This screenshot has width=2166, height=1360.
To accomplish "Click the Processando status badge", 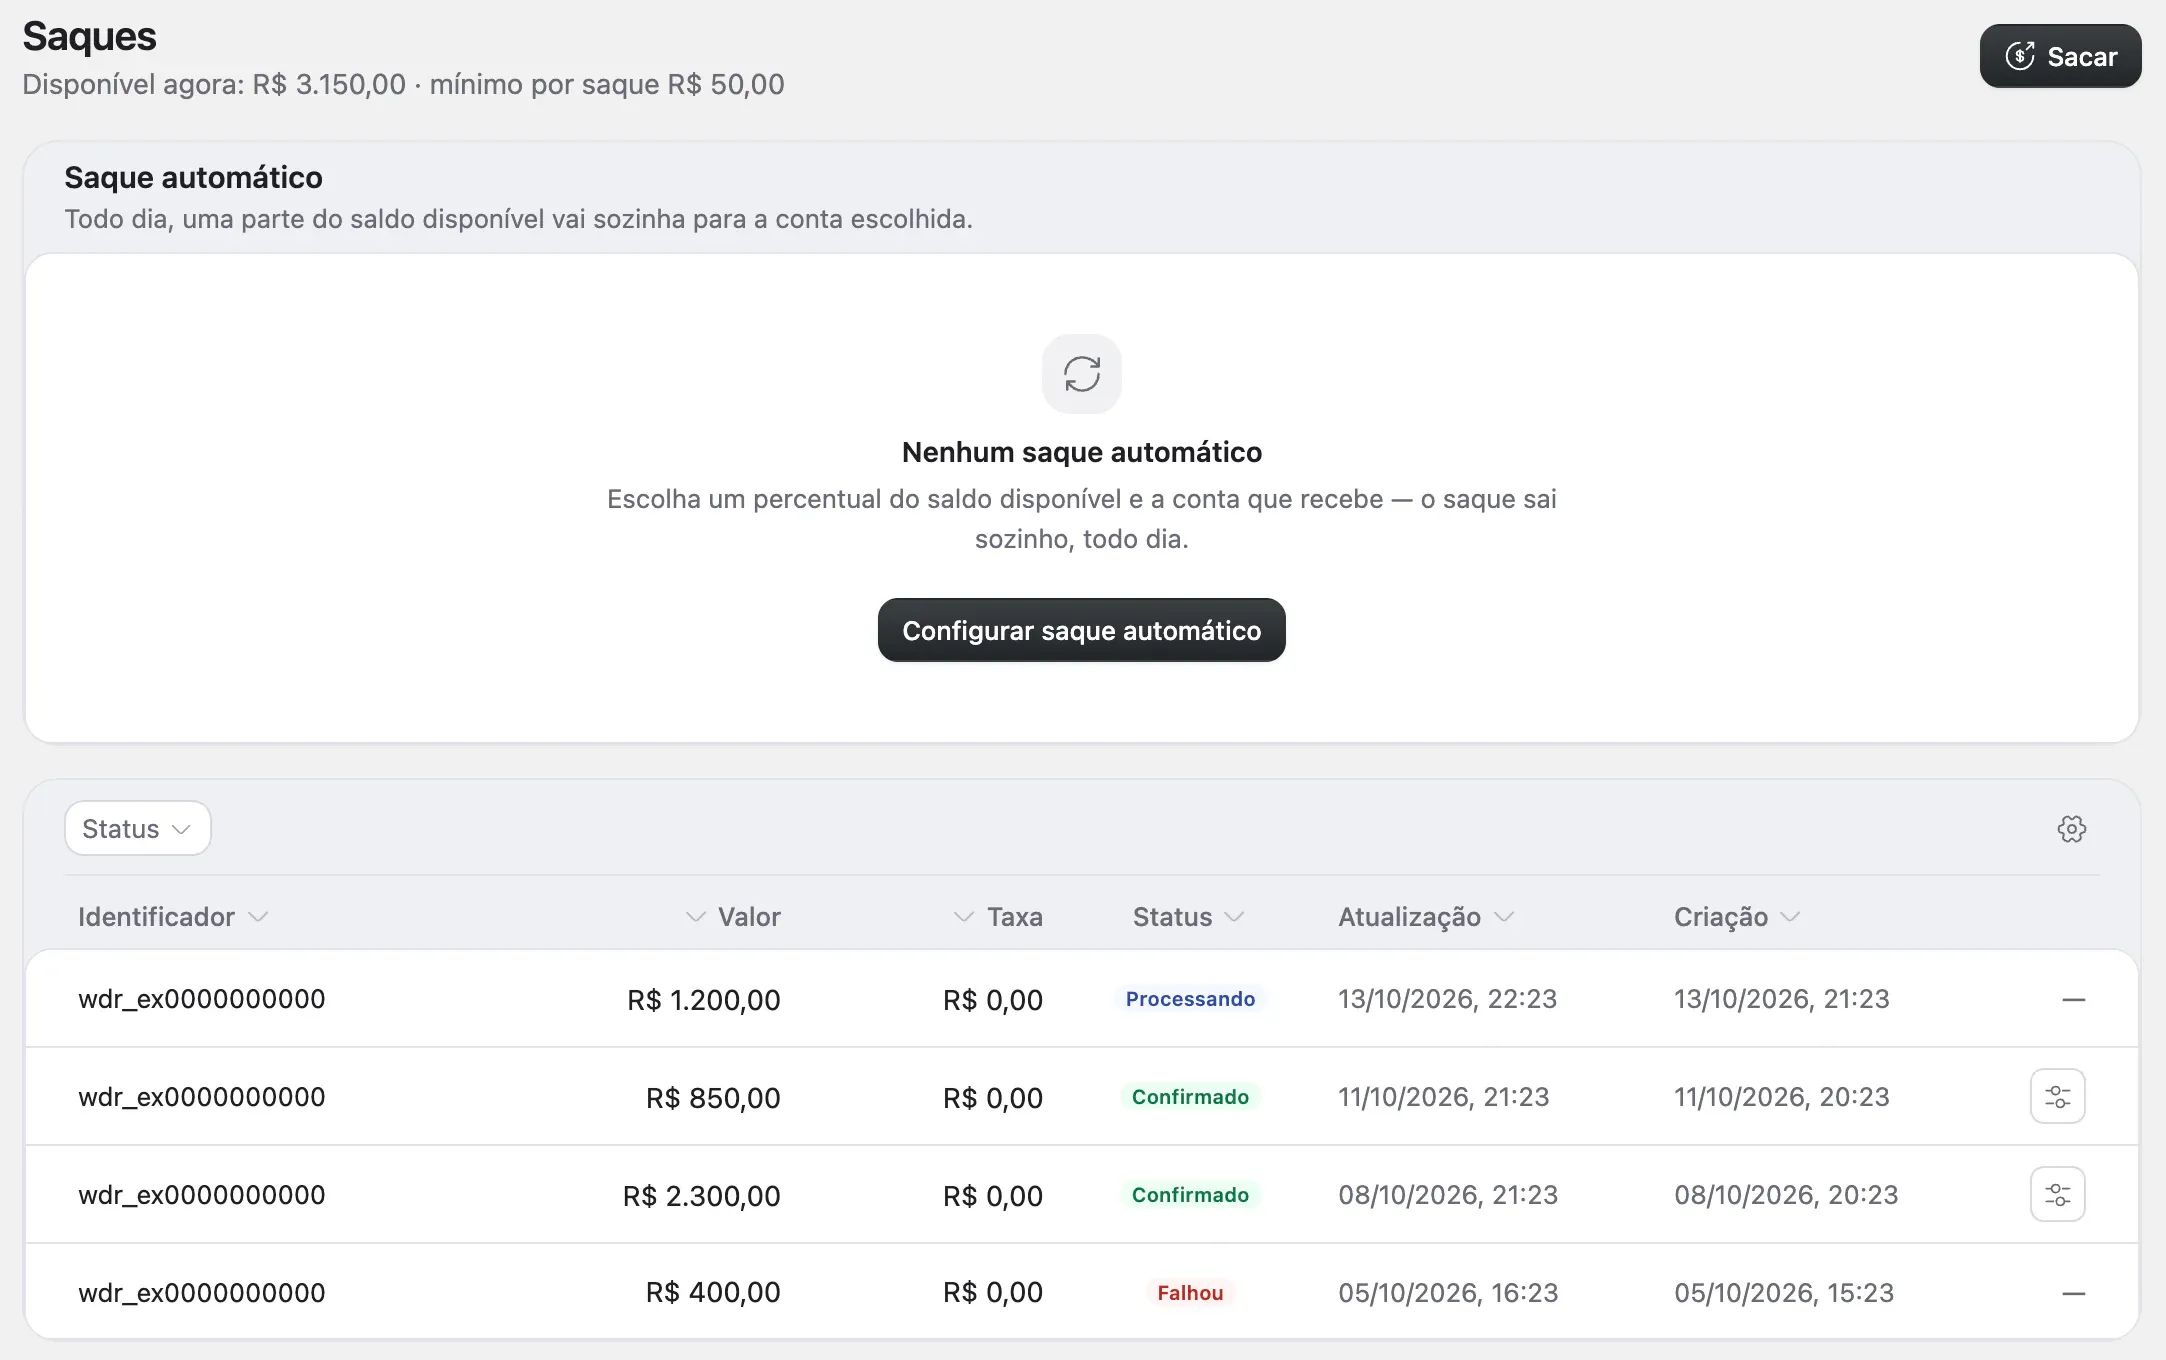I will coord(1190,998).
